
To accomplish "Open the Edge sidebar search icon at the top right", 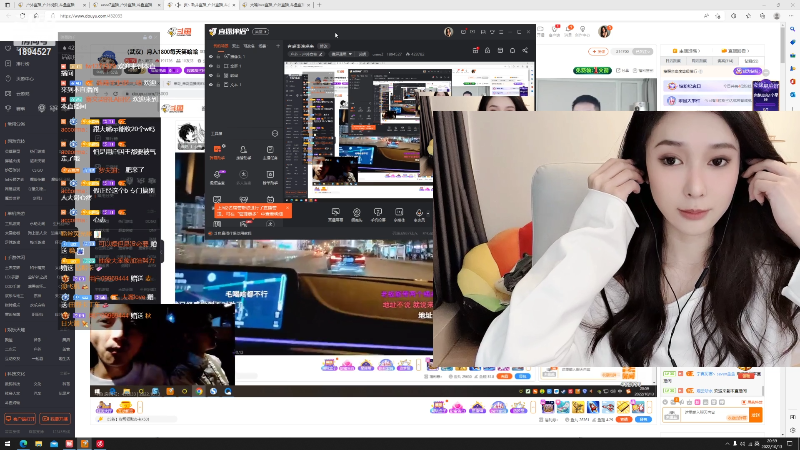I will tap(792, 30).
